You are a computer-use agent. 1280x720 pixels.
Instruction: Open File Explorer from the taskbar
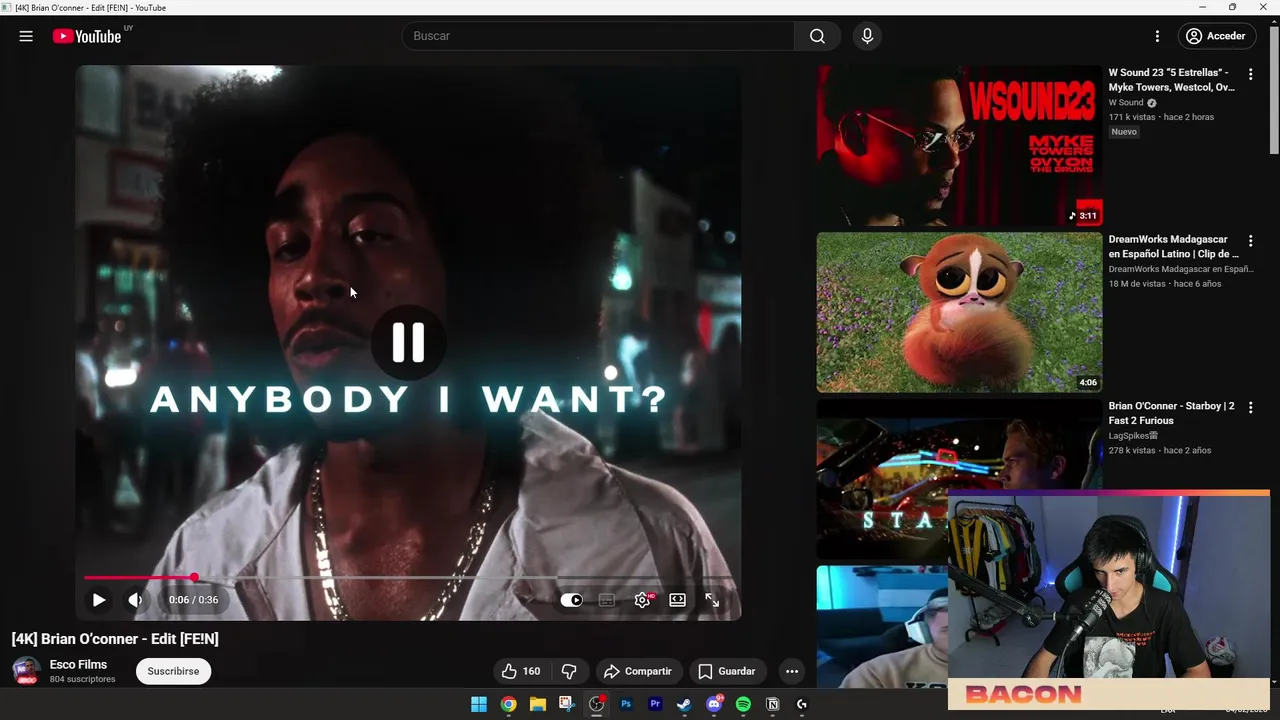point(538,704)
